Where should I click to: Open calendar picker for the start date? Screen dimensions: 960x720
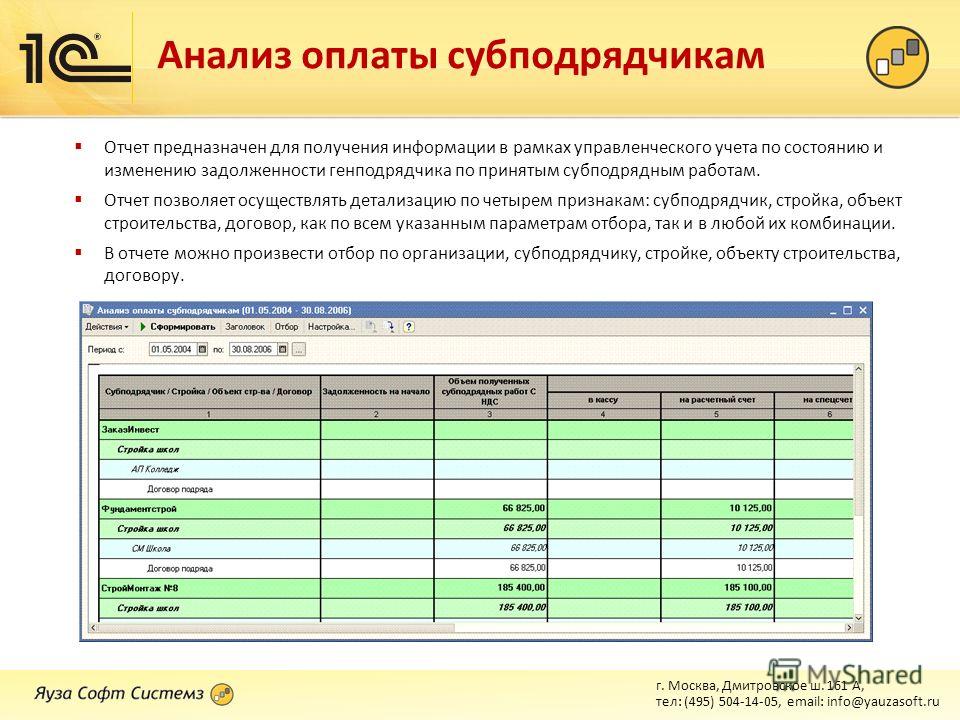(x=203, y=350)
